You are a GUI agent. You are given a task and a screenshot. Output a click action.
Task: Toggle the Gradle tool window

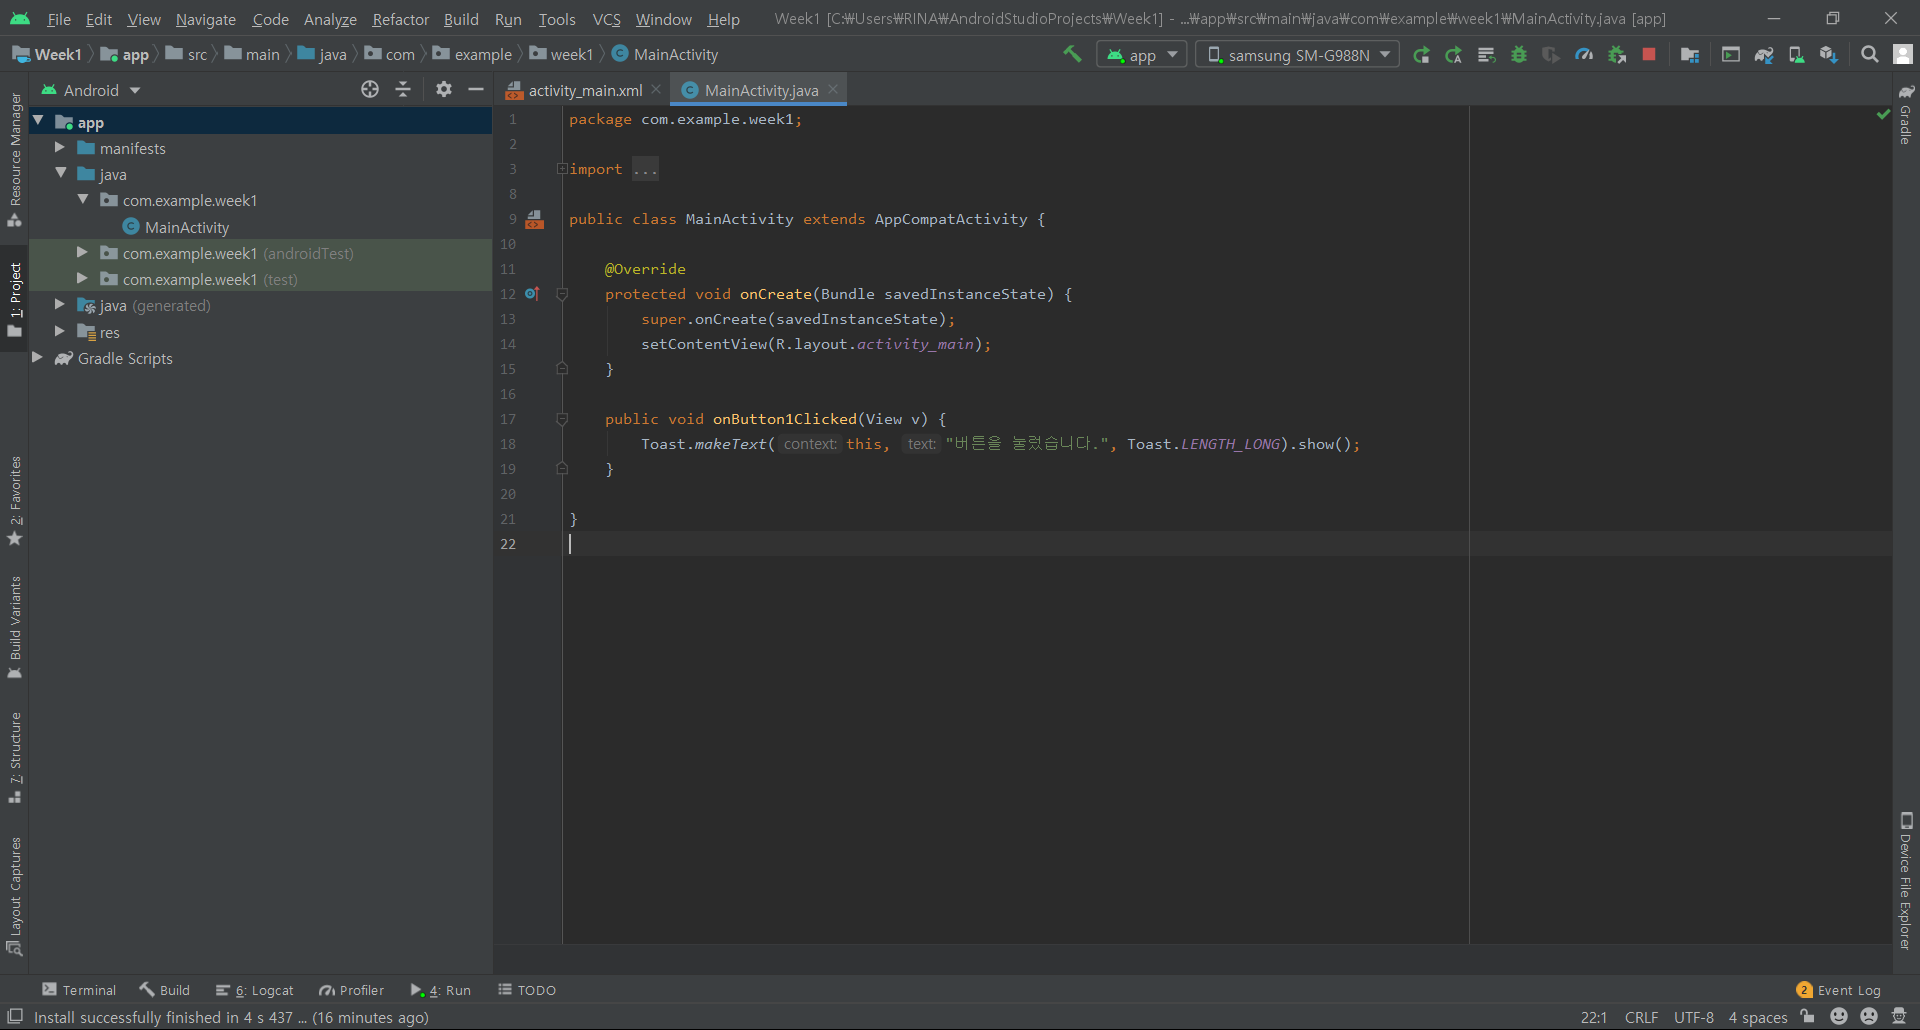pyautogui.click(x=1906, y=115)
